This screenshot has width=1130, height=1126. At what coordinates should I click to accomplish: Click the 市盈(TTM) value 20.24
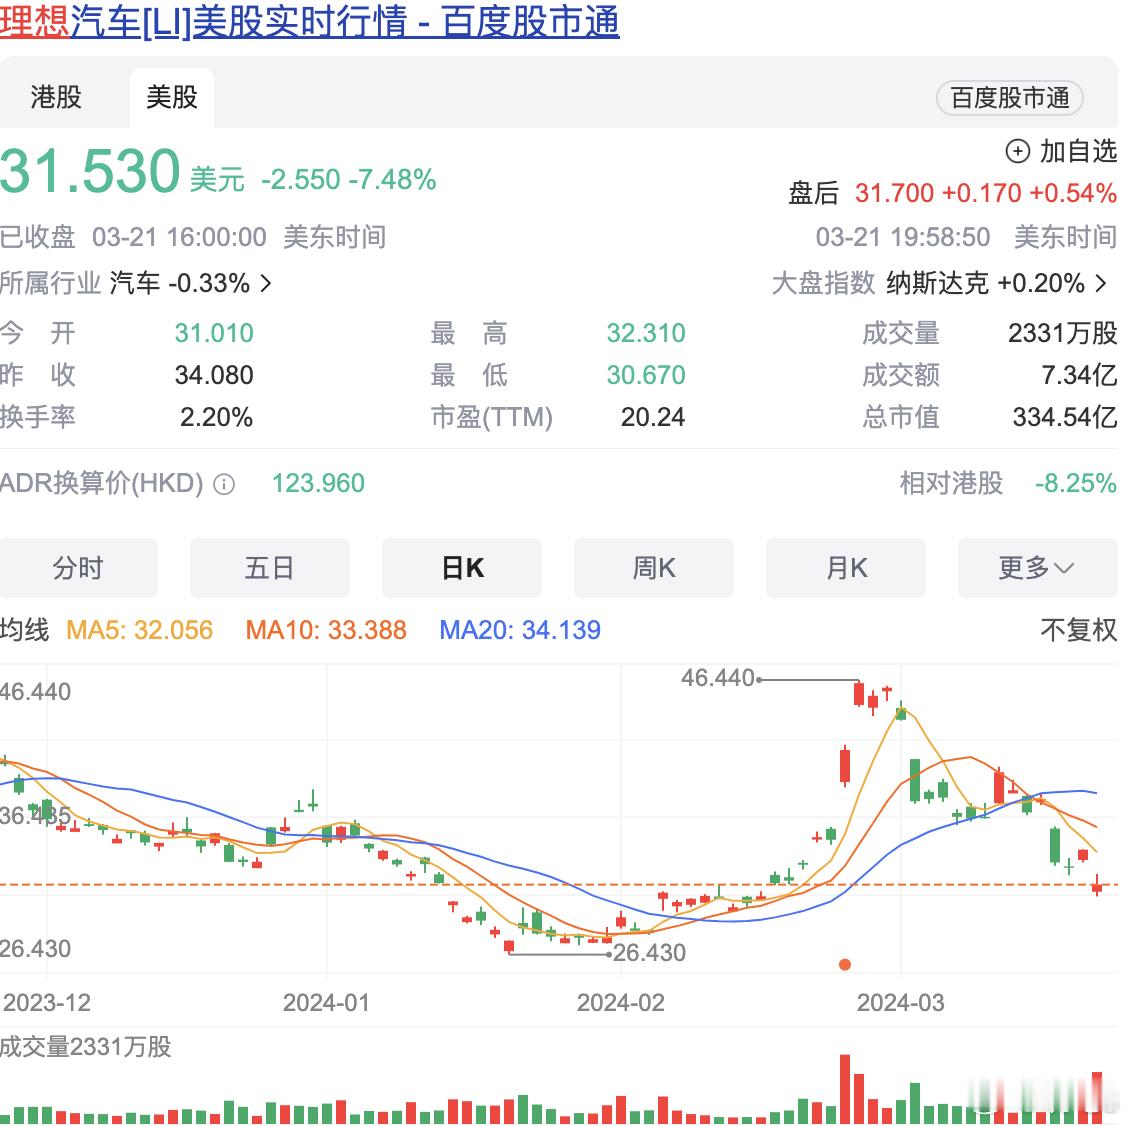click(653, 417)
